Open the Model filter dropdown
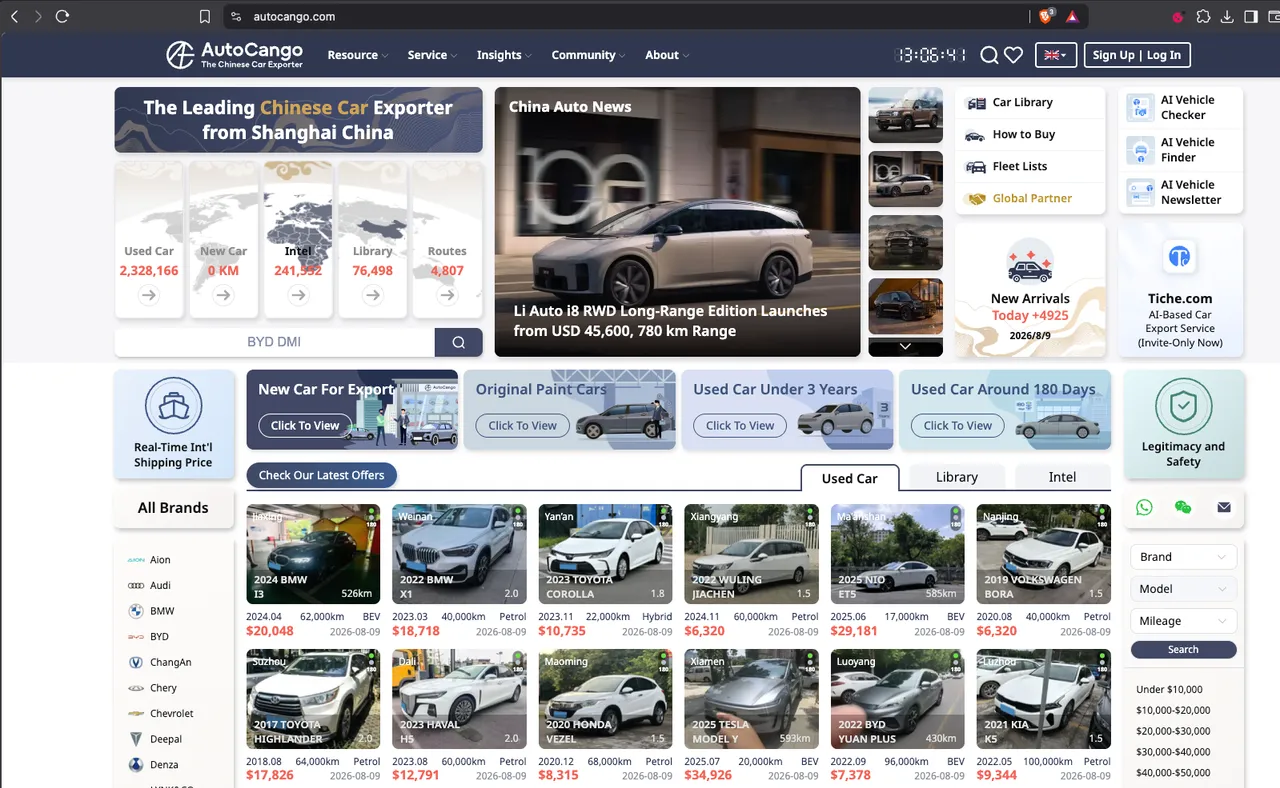Viewport: 1280px width, 788px height. pyautogui.click(x=1183, y=589)
